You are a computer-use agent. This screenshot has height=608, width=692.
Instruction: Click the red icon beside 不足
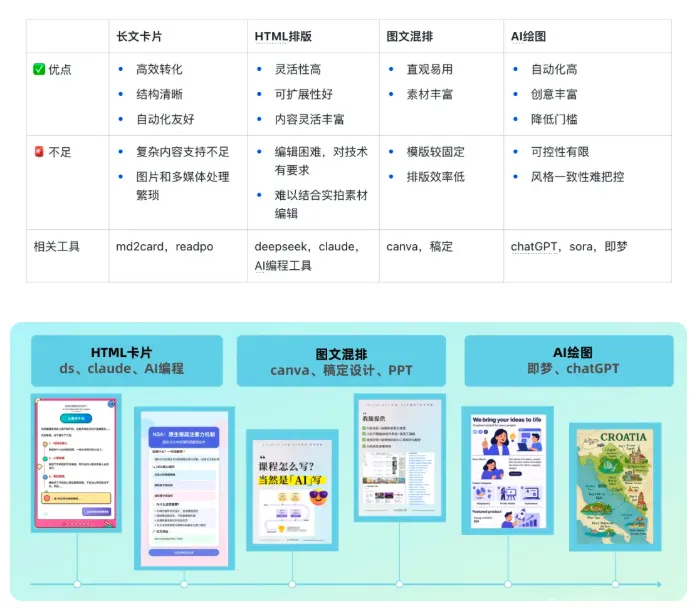coord(39,152)
